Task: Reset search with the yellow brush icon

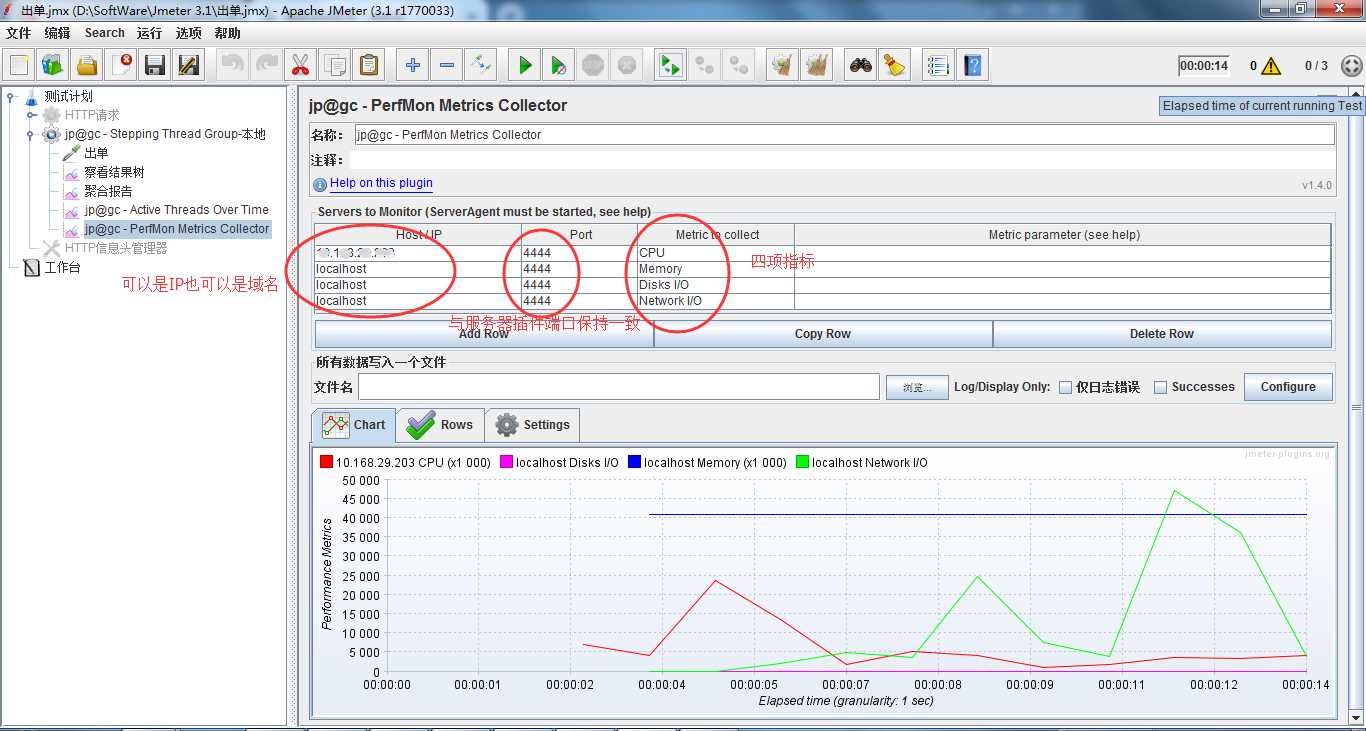Action: click(894, 66)
